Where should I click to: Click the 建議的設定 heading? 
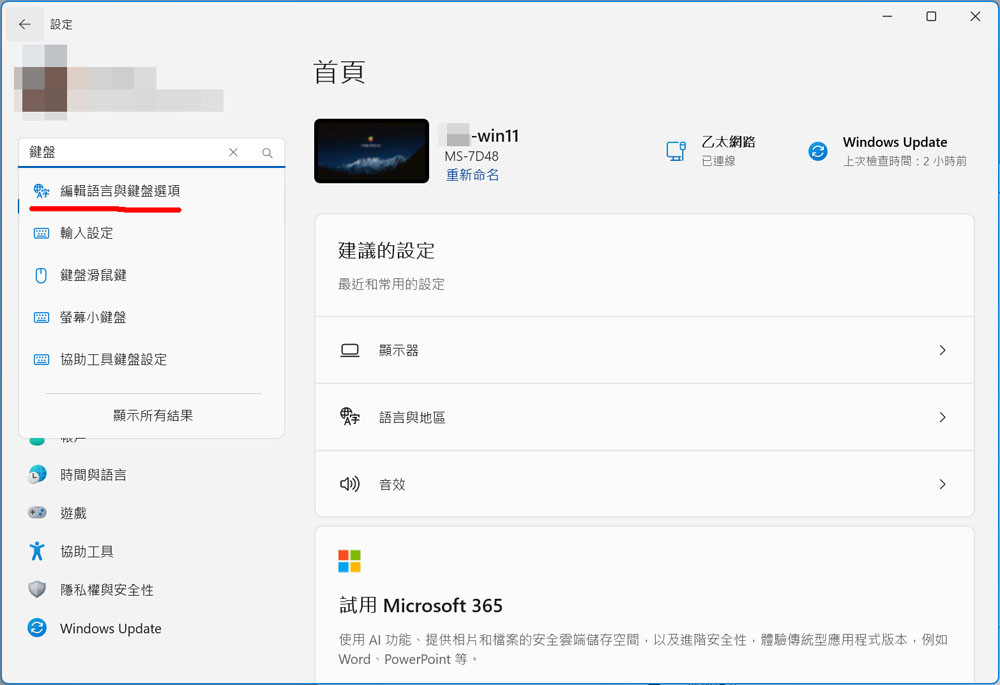point(386,251)
